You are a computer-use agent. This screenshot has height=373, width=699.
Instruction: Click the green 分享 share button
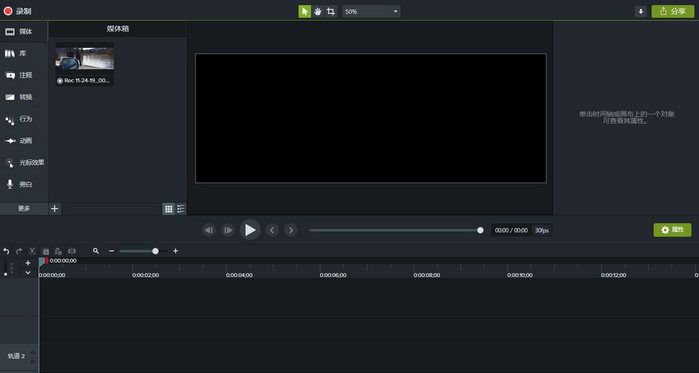point(673,12)
